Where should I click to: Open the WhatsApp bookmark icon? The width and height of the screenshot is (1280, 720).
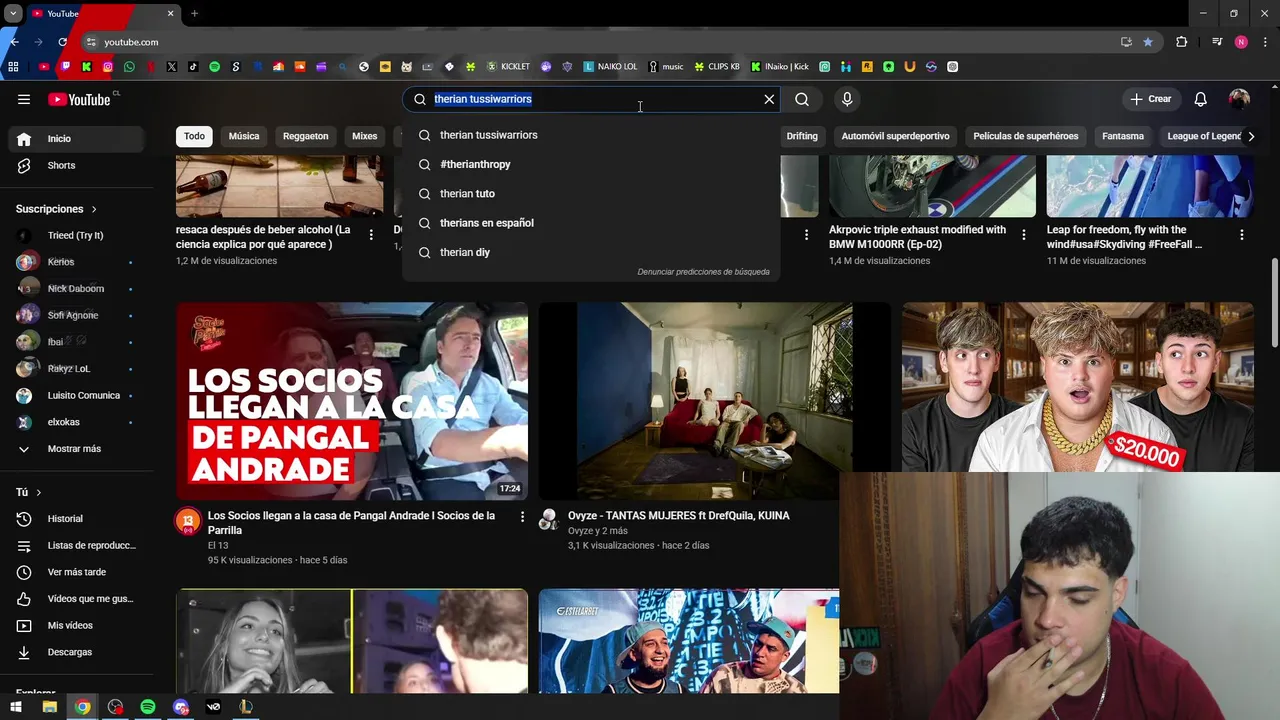pyautogui.click(x=129, y=67)
